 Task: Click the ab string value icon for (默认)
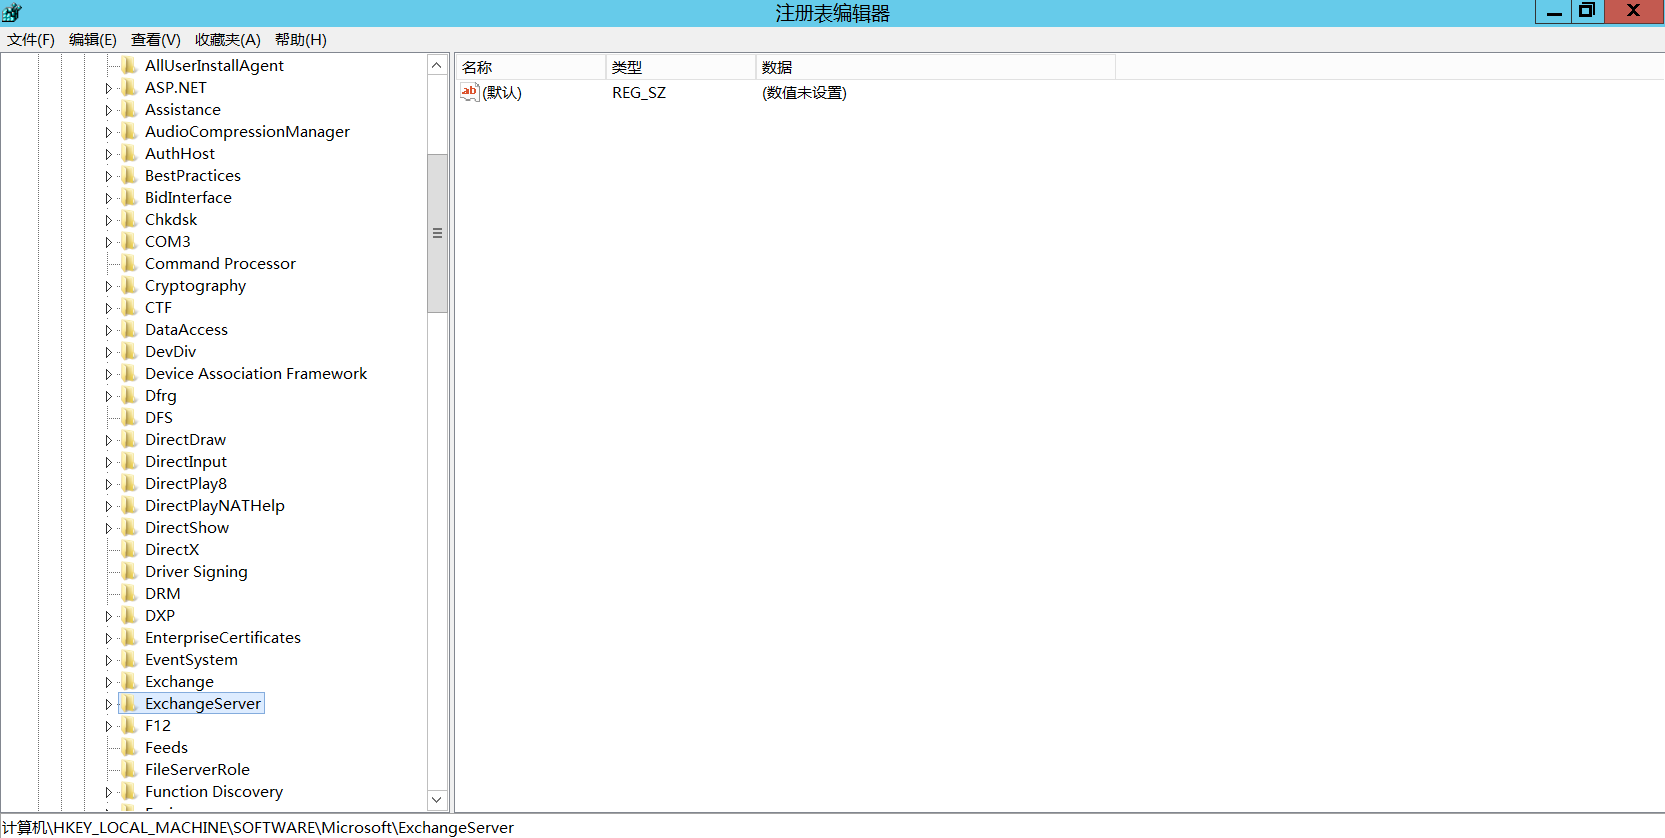[470, 92]
